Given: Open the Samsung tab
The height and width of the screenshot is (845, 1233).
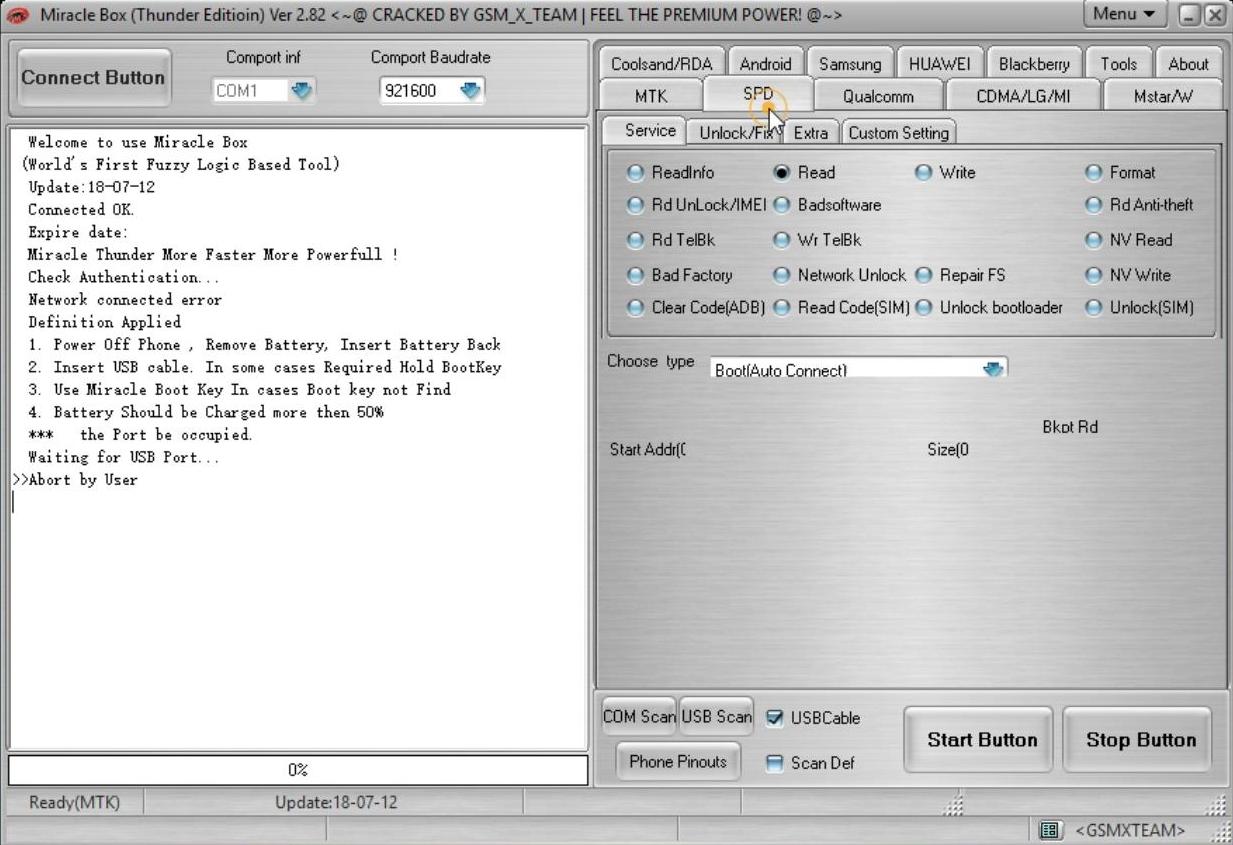Looking at the screenshot, I should (x=849, y=64).
